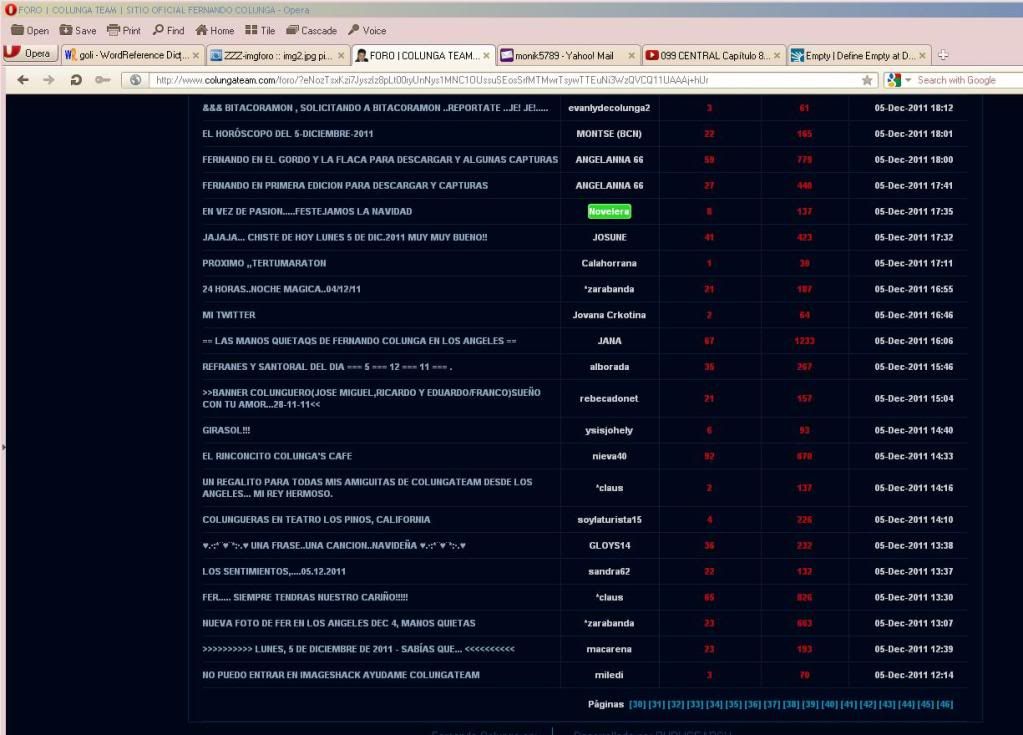Image resolution: width=1023 pixels, height=735 pixels.
Task: Switch to the WordReference Dictionary tab
Action: (131, 55)
